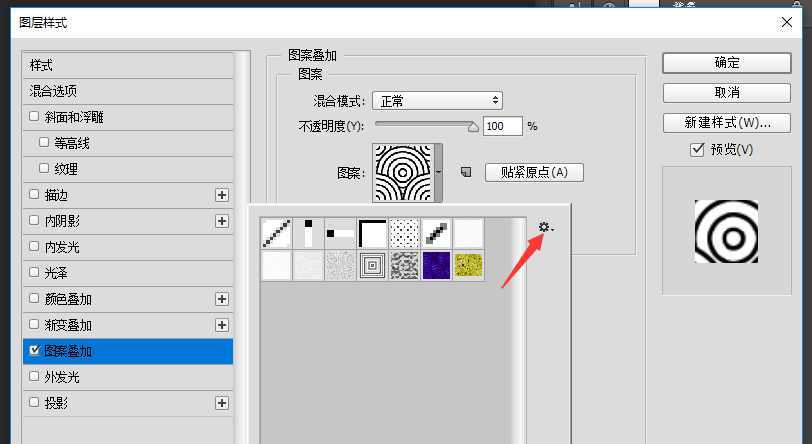Click the 取消 button
The image size is (812, 444).
(727, 93)
